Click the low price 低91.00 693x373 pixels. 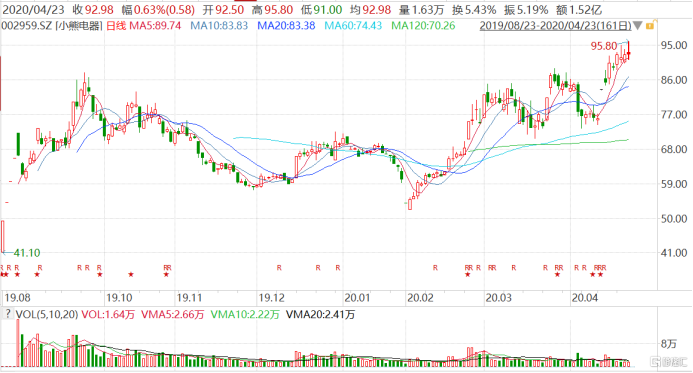point(322,10)
